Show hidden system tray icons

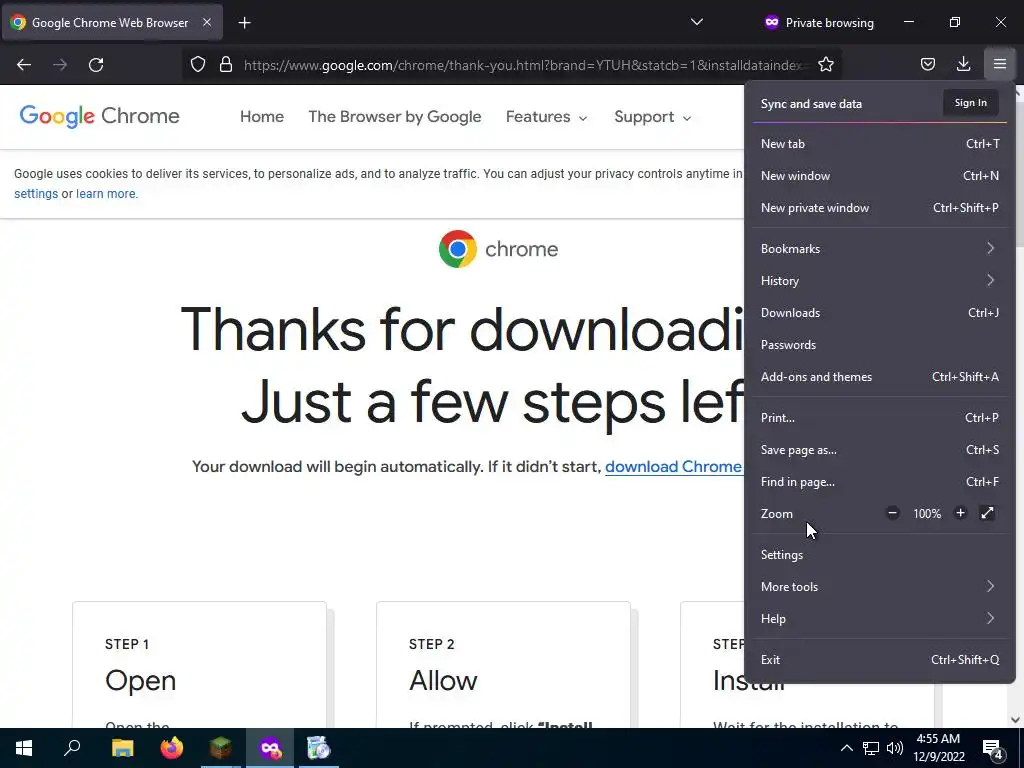point(846,748)
